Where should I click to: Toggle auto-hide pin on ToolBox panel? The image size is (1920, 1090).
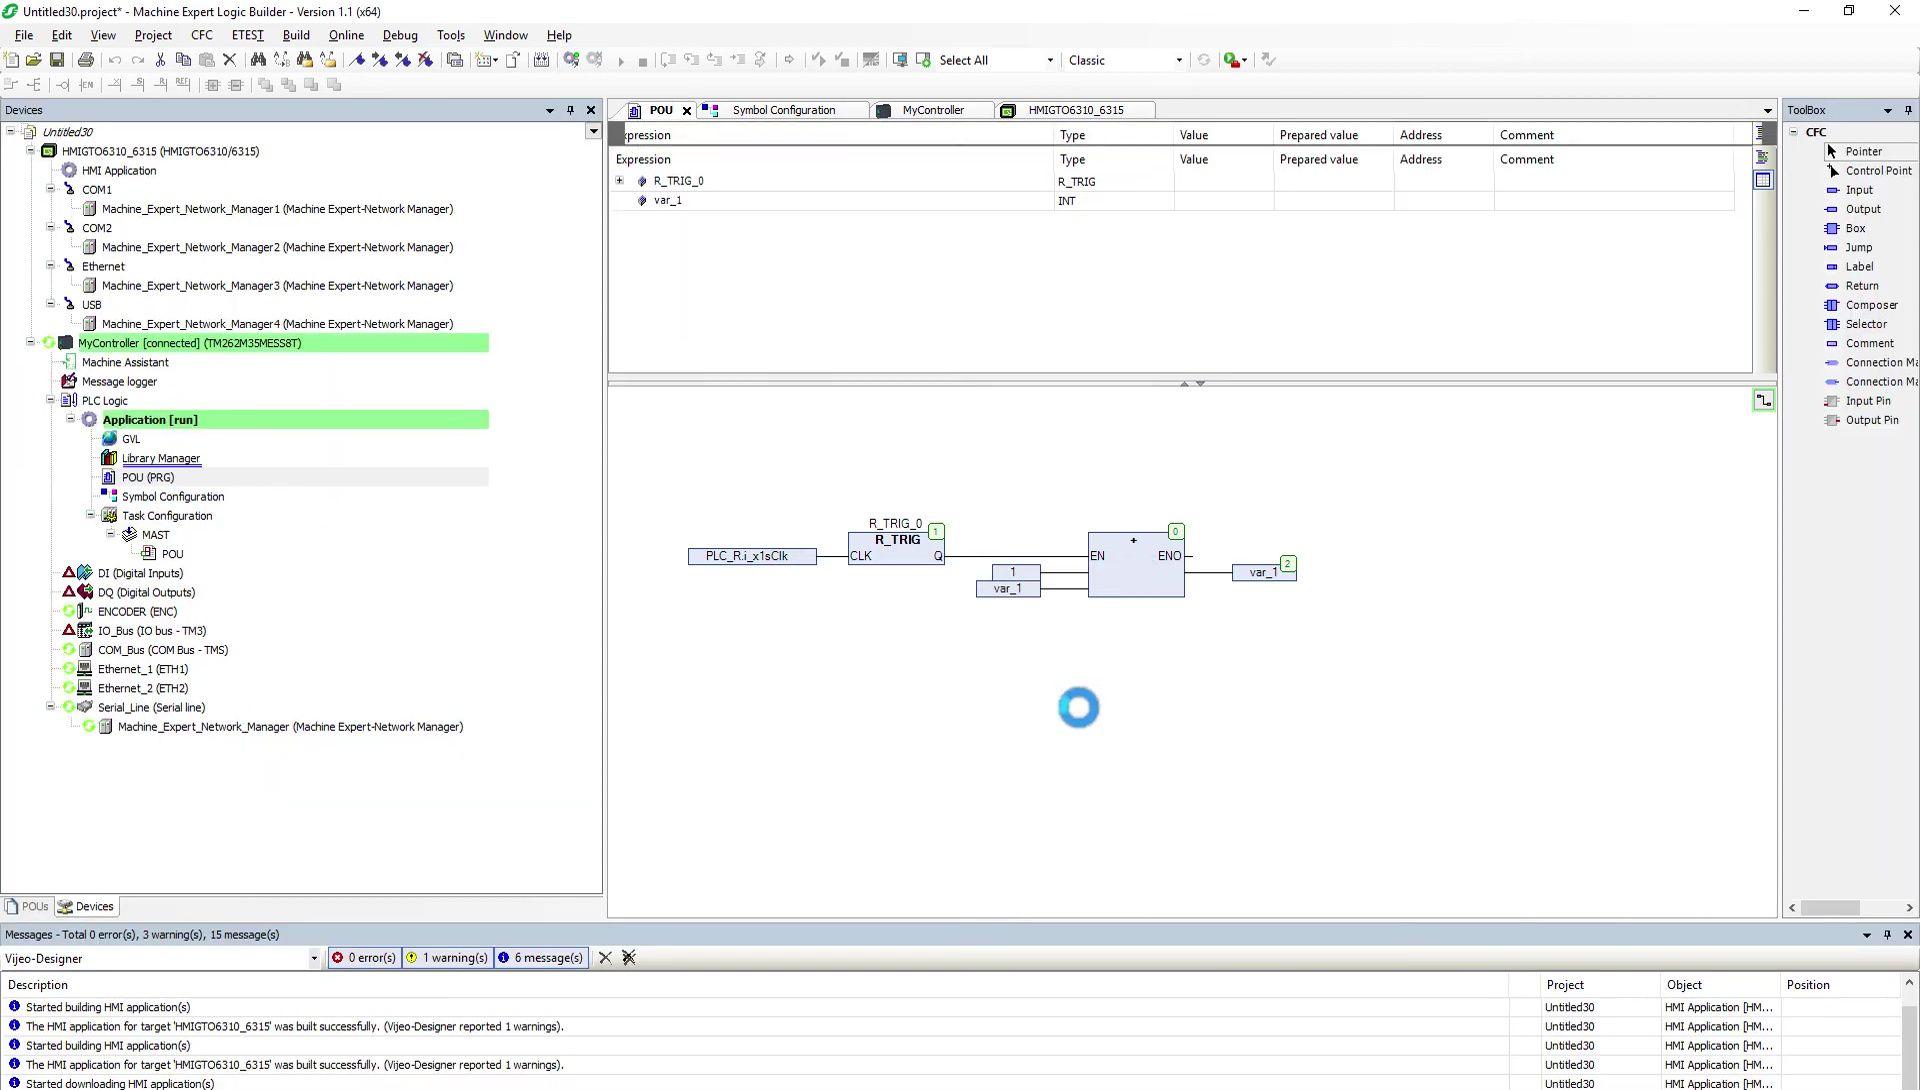1908,110
